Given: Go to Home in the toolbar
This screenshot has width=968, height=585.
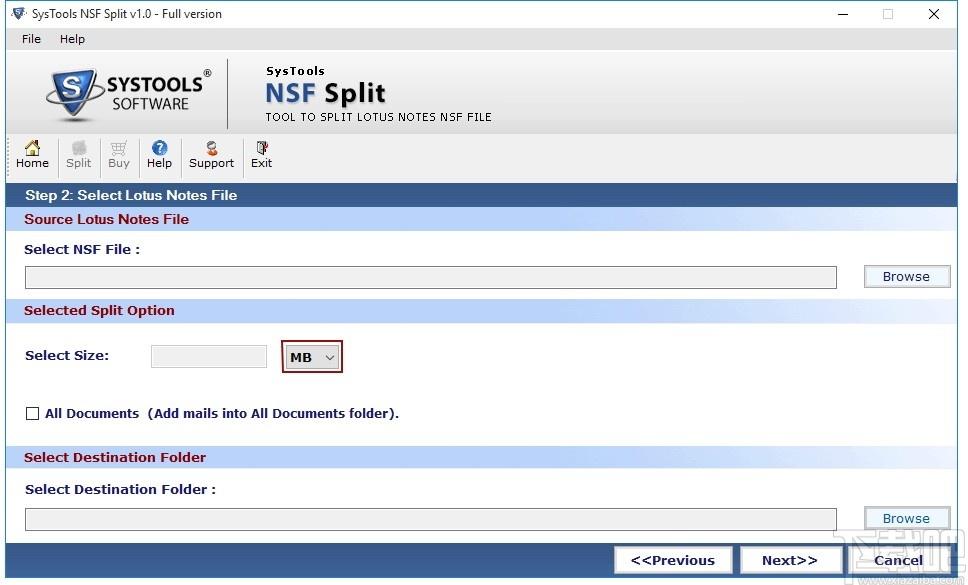Looking at the screenshot, I should point(32,155).
